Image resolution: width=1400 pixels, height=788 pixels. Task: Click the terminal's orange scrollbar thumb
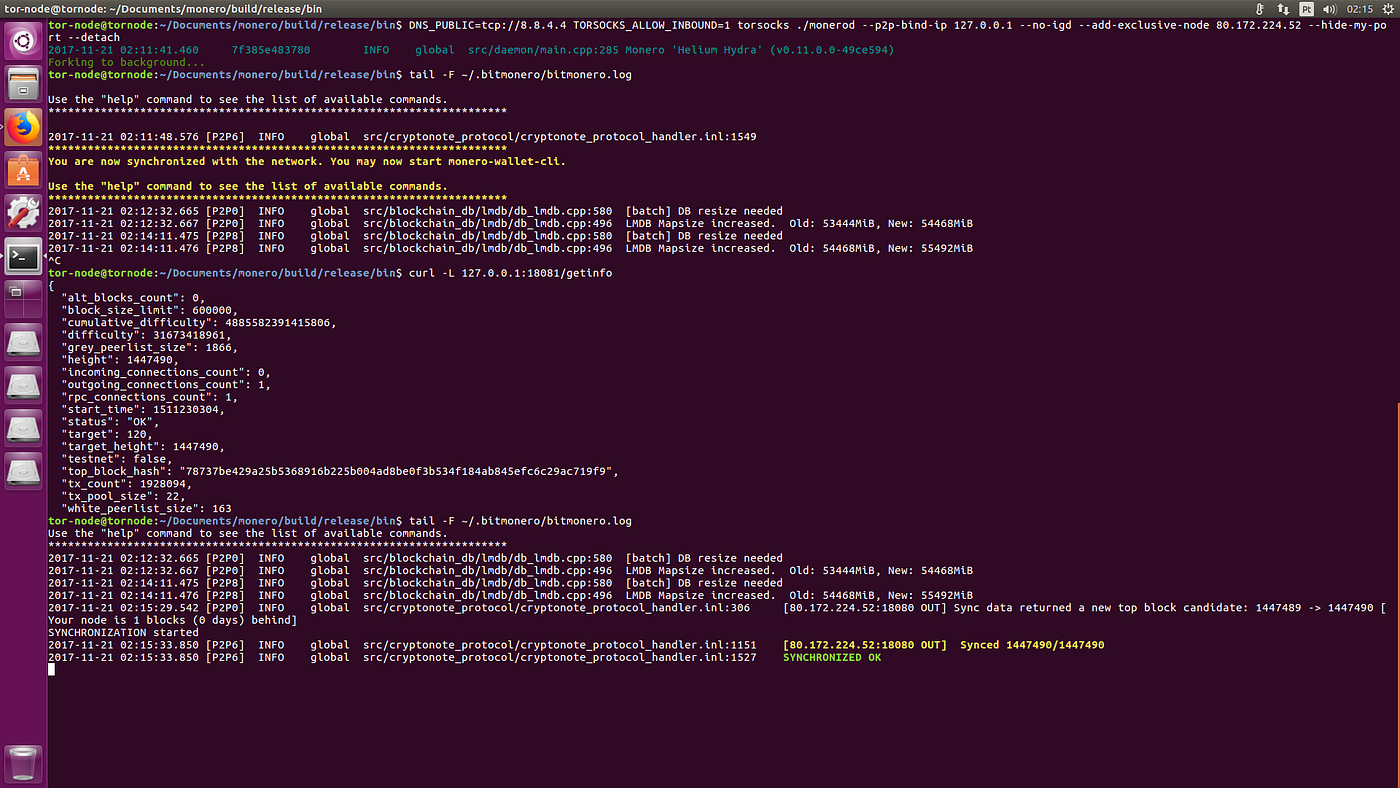click(x=1397, y=596)
